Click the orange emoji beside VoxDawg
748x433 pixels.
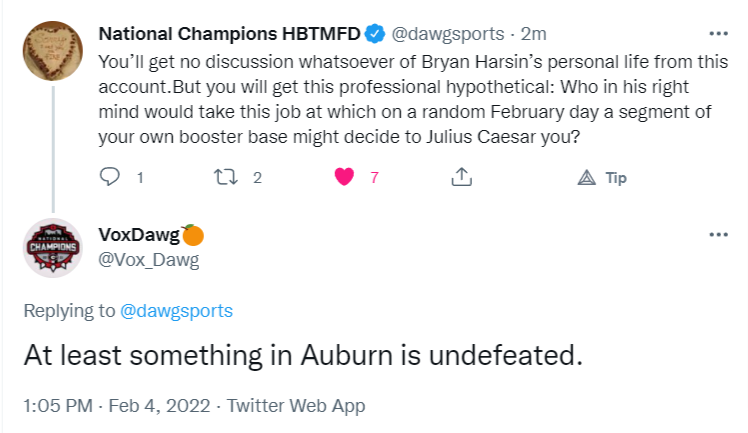pos(193,235)
